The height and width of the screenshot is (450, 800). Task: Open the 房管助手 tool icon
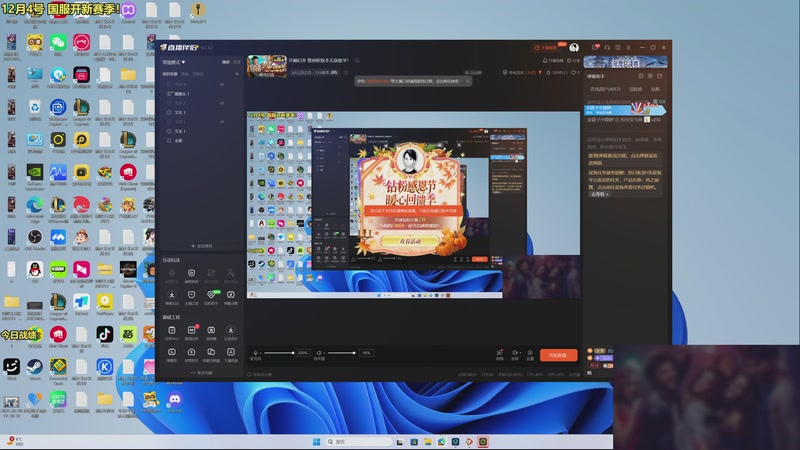(191, 354)
